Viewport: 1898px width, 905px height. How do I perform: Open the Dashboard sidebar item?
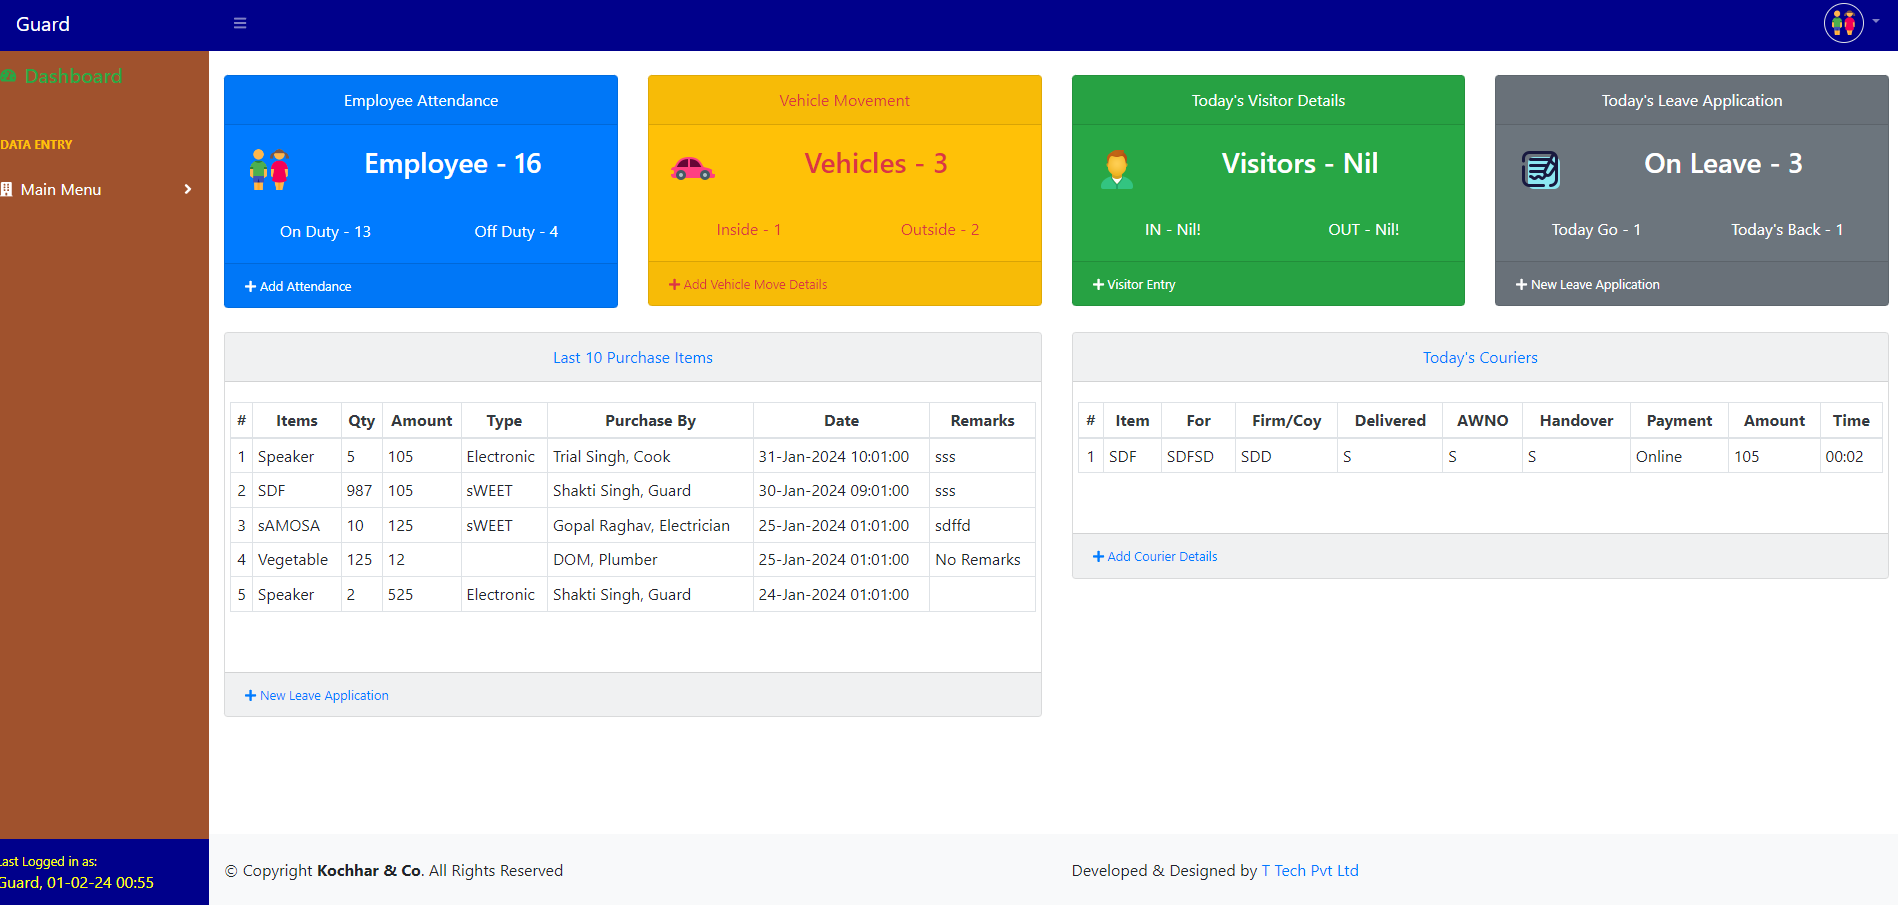72,77
